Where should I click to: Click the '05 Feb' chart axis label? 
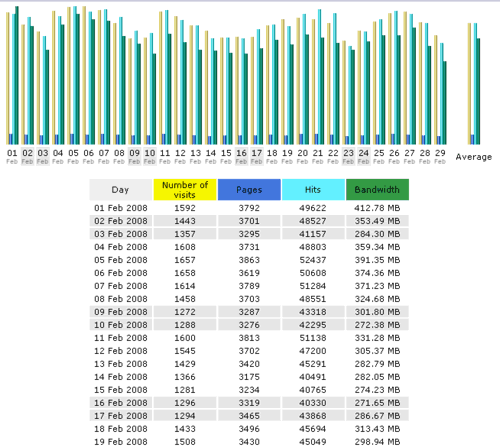(x=73, y=156)
